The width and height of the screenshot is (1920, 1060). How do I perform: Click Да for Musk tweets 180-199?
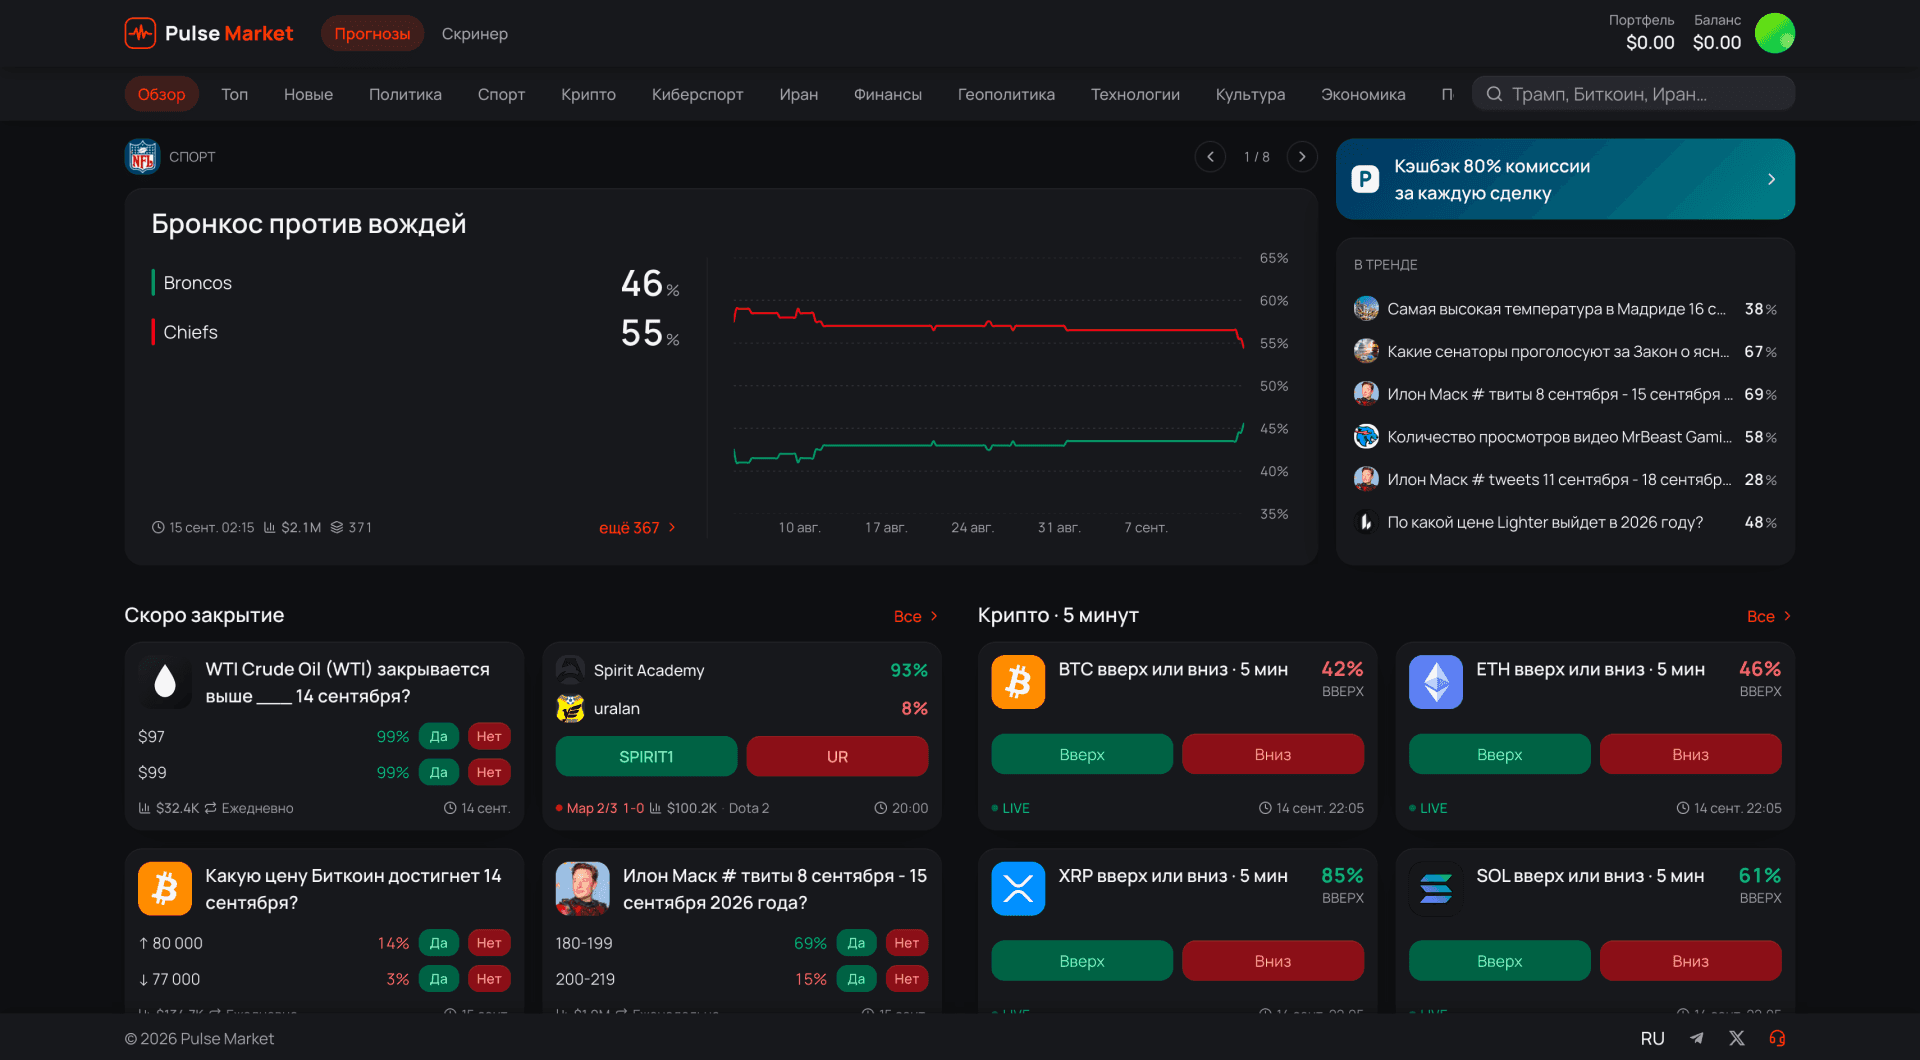[857, 943]
